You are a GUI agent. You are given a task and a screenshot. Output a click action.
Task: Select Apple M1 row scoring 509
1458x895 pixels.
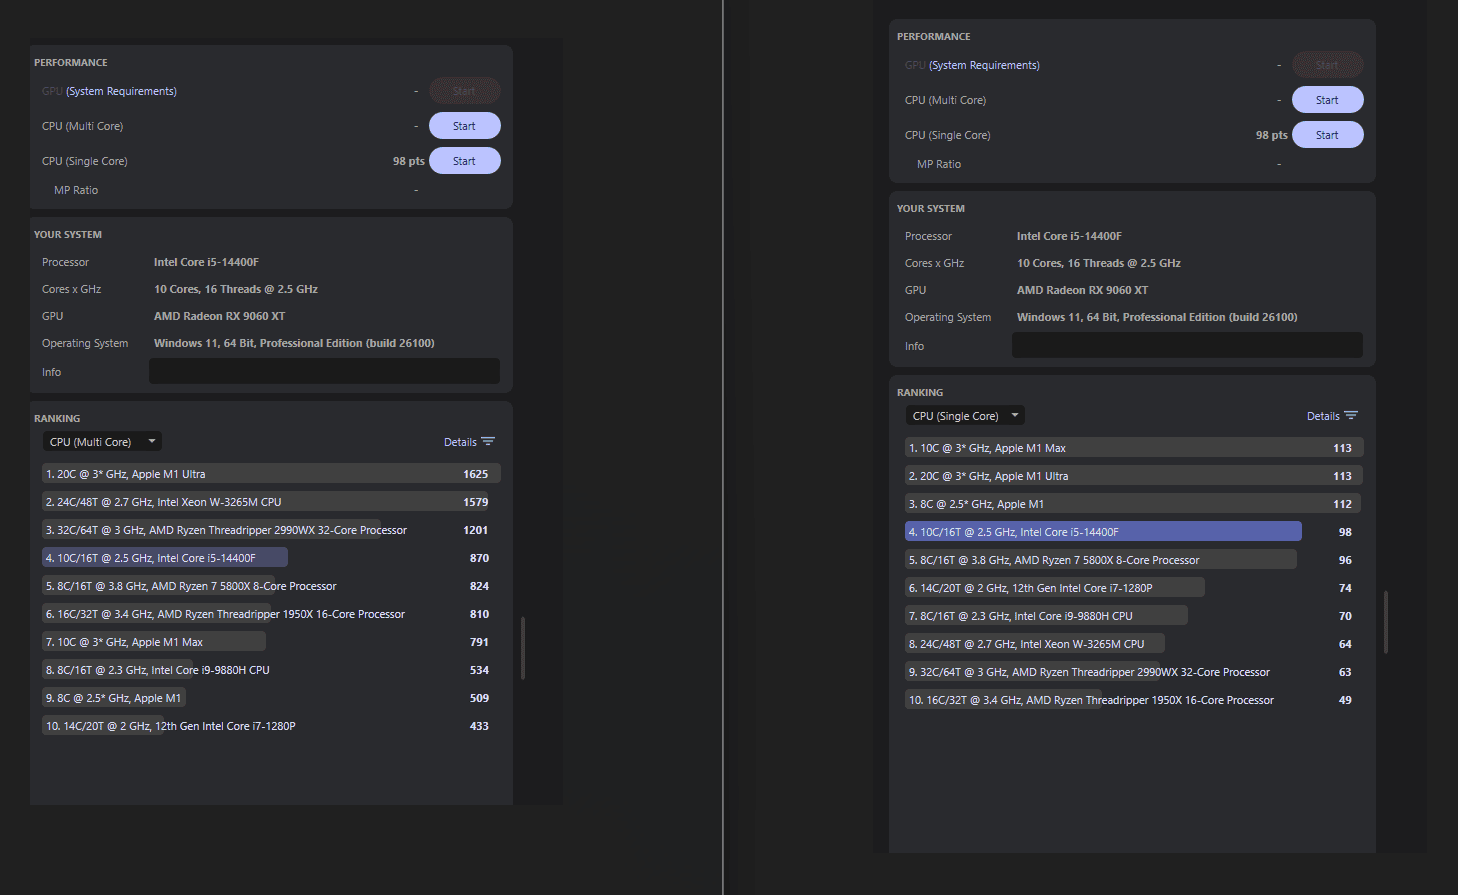click(x=271, y=698)
